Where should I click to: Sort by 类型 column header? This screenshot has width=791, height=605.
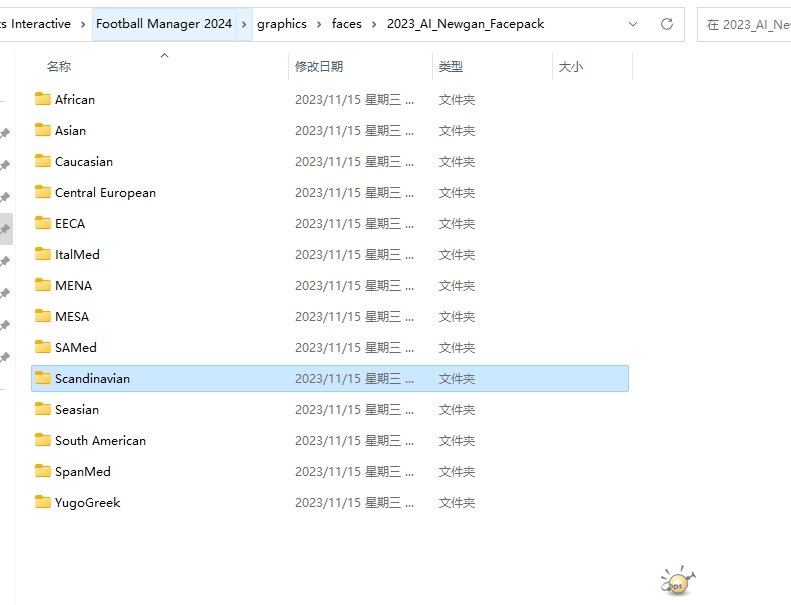coord(450,67)
